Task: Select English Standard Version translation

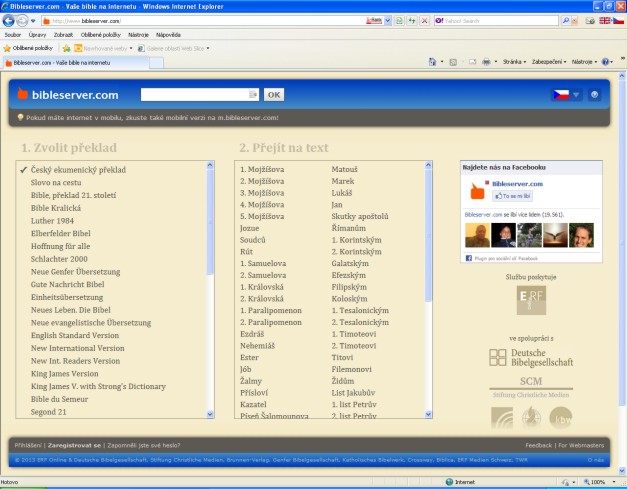Action: pos(75,335)
